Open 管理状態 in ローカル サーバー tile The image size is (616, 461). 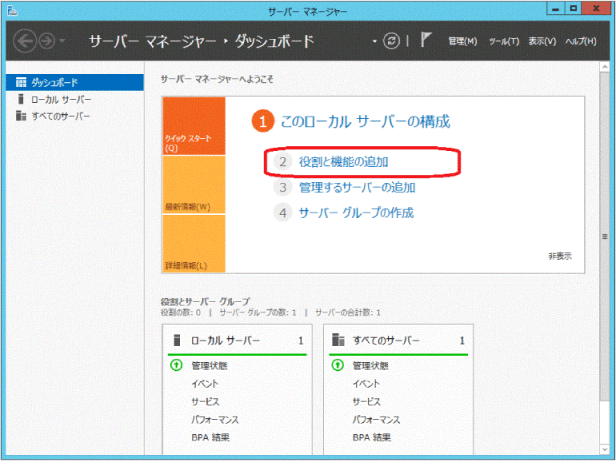[209, 366]
